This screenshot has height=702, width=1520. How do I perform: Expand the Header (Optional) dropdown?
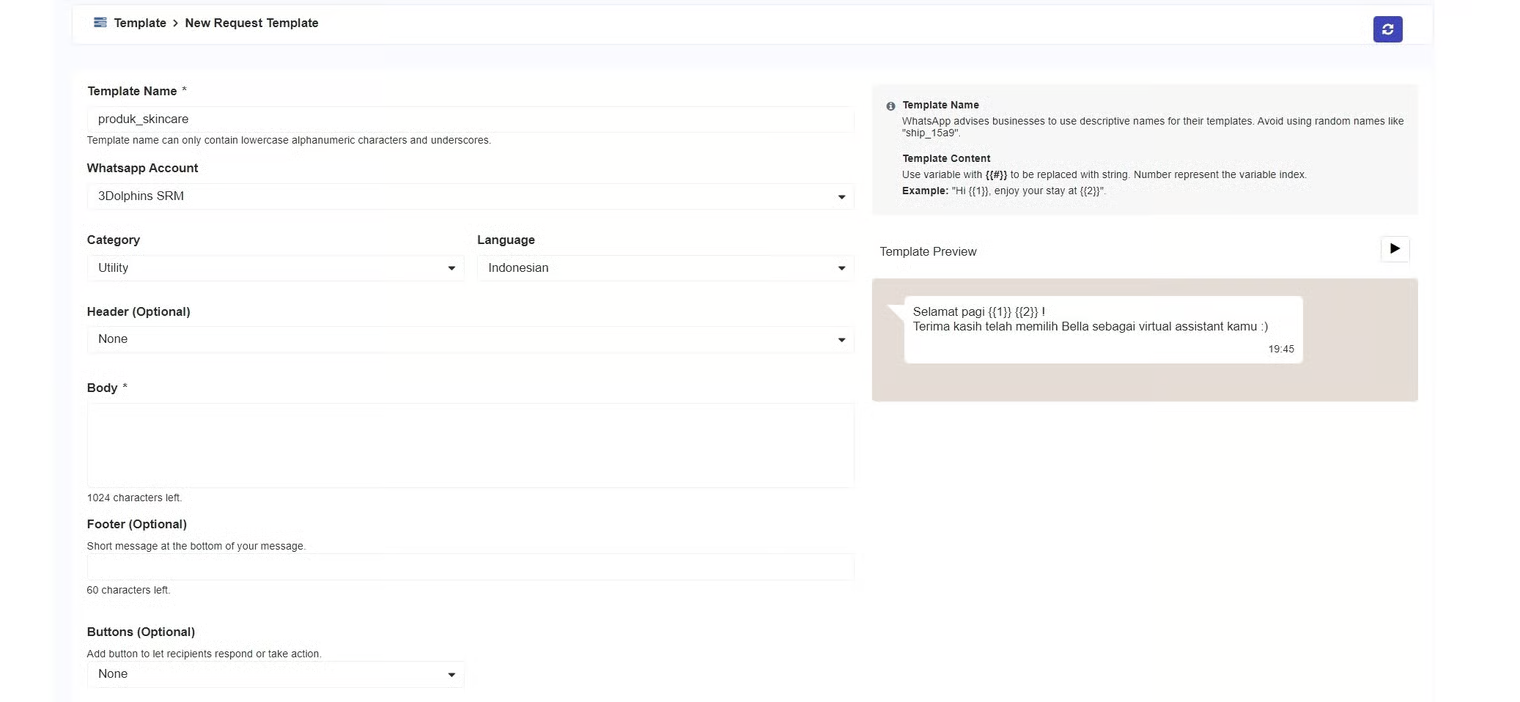click(470, 340)
